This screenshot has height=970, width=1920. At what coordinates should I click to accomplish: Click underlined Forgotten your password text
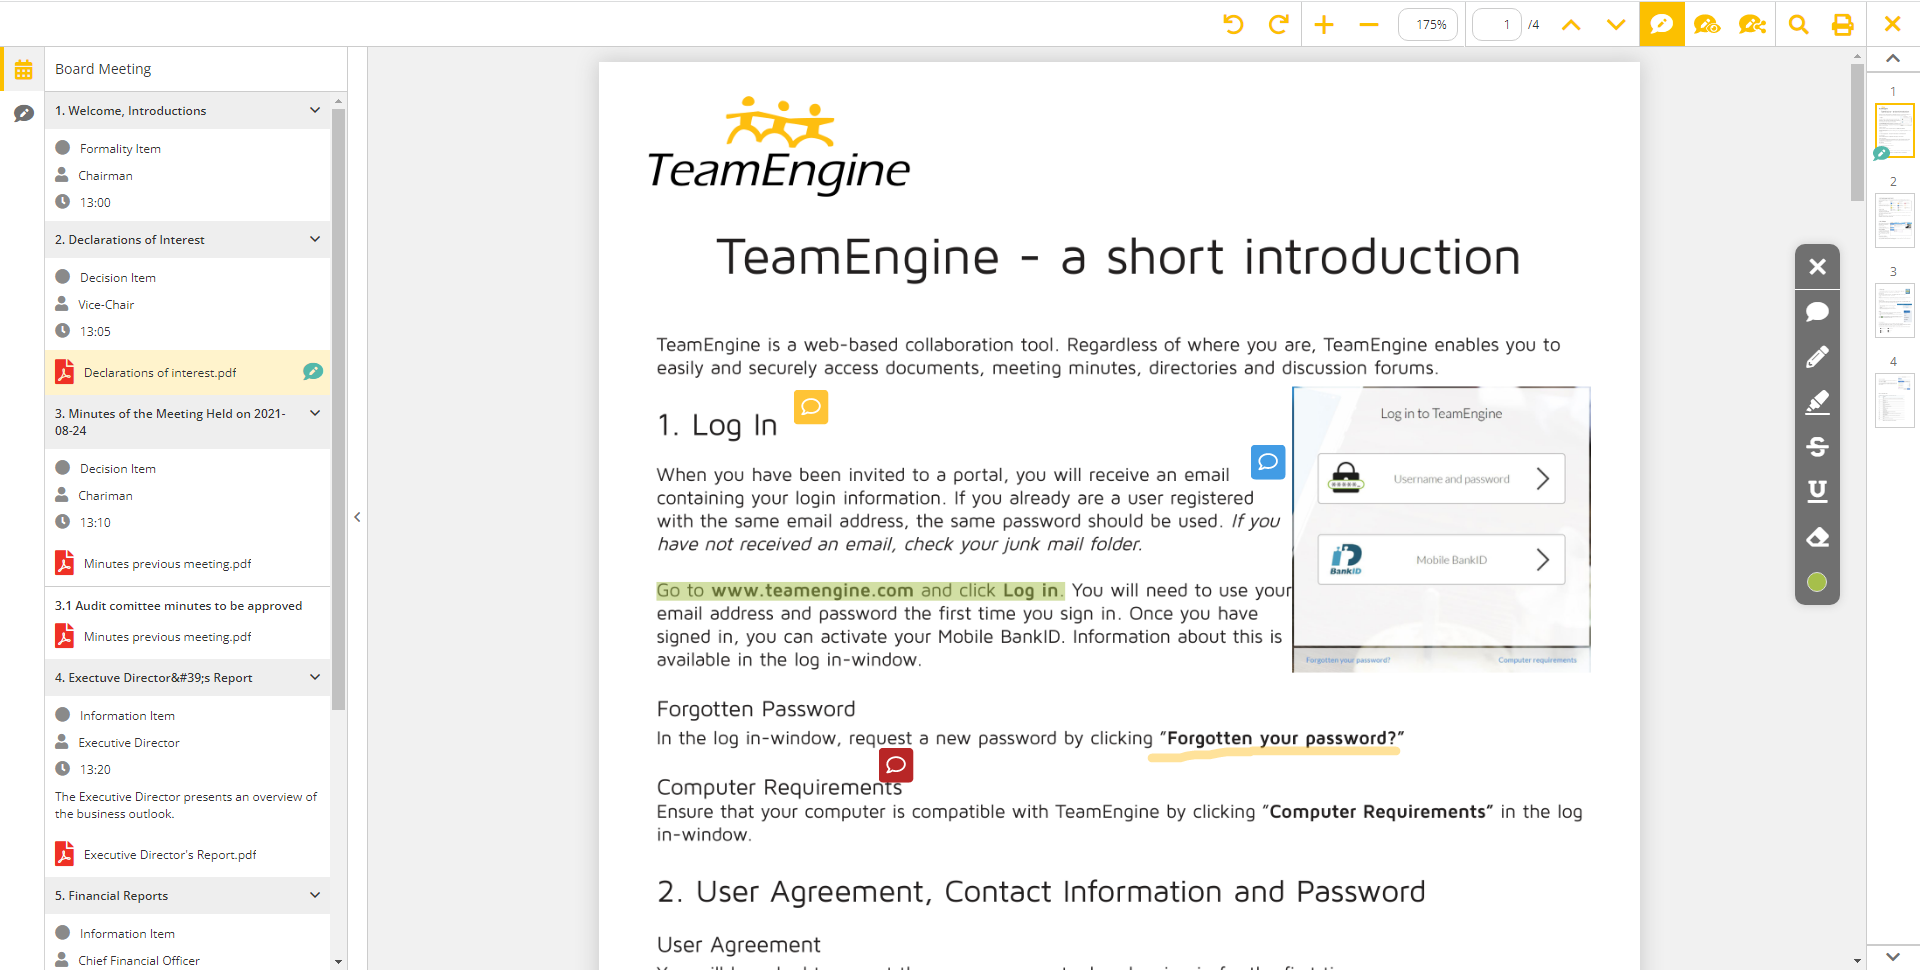[1281, 738]
